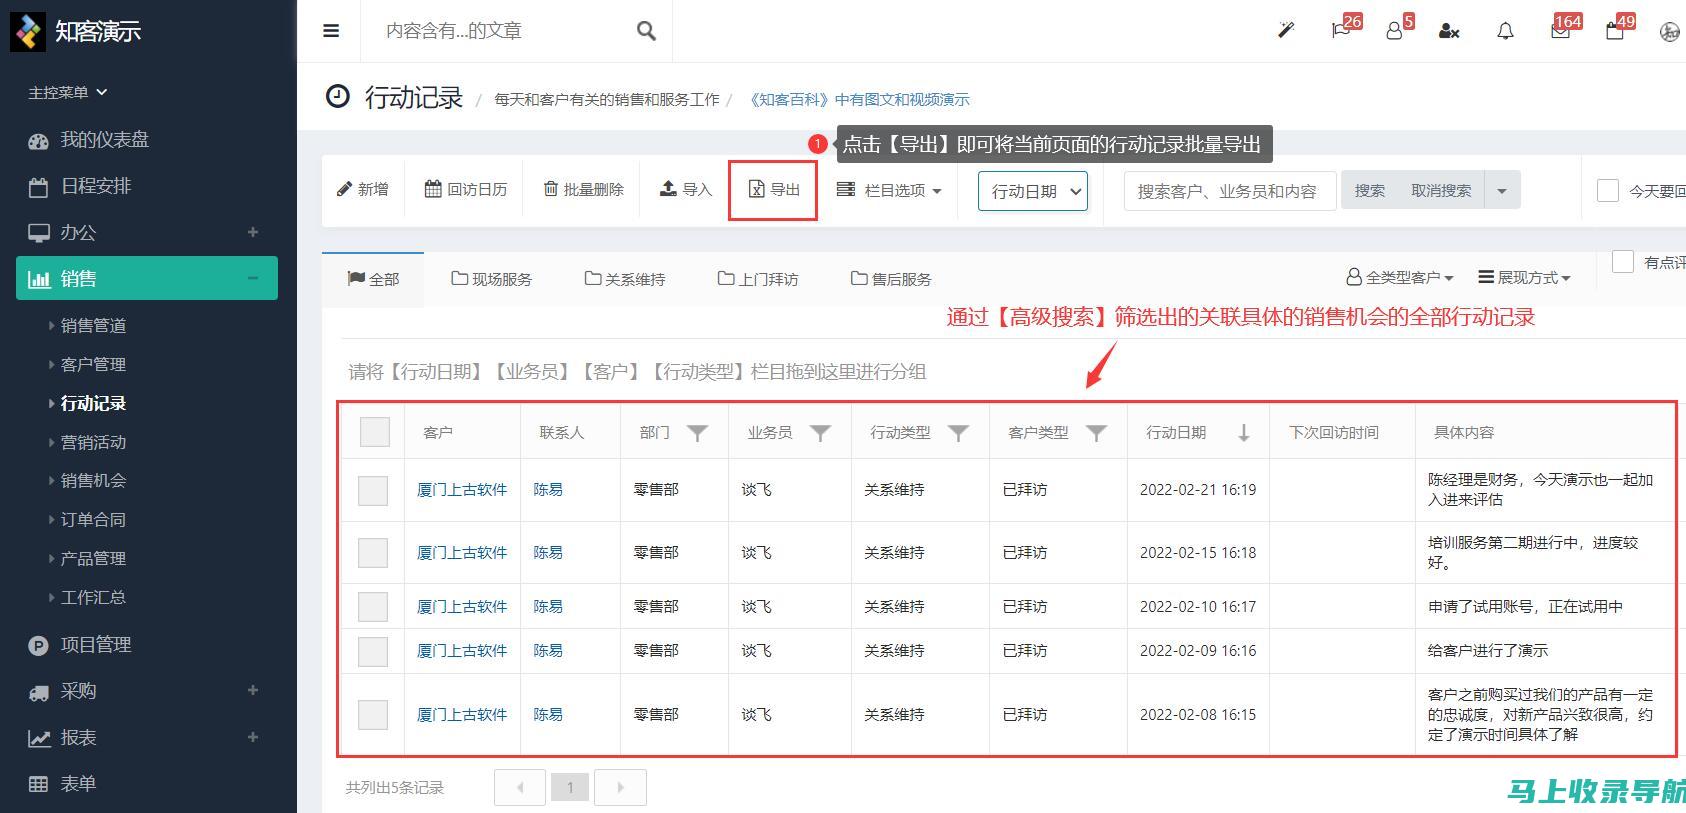Switch to the 全部 tab

coord(373,279)
